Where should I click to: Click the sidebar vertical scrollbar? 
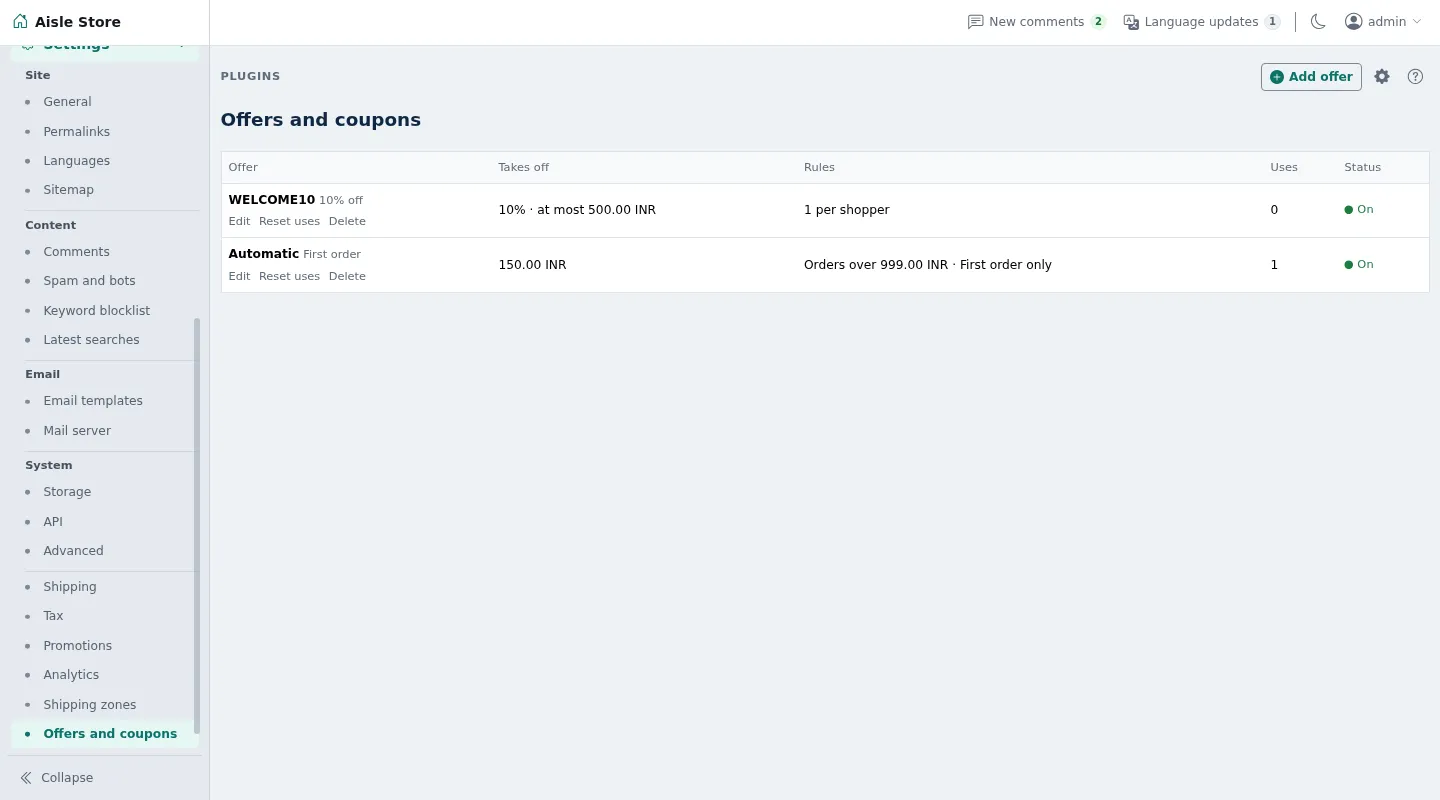tap(197, 526)
